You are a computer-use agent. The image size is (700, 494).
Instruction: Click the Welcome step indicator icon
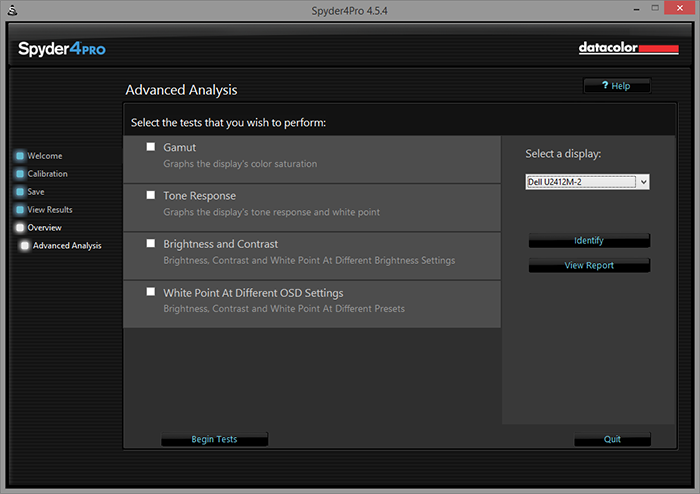click(x=19, y=156)
